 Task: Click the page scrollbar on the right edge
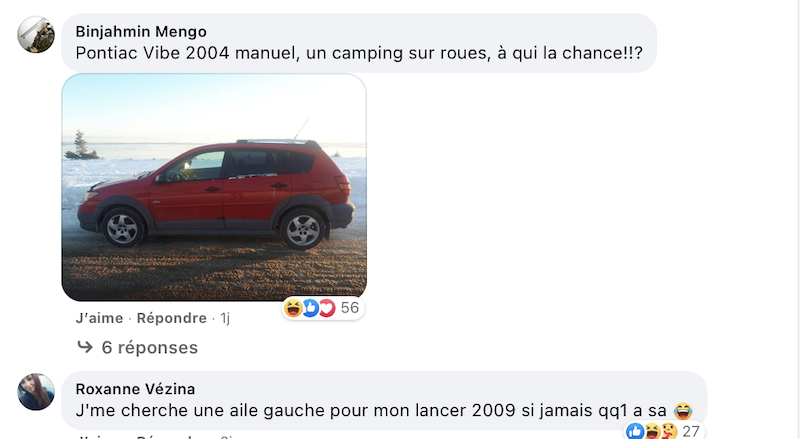(x=797, y=220)
